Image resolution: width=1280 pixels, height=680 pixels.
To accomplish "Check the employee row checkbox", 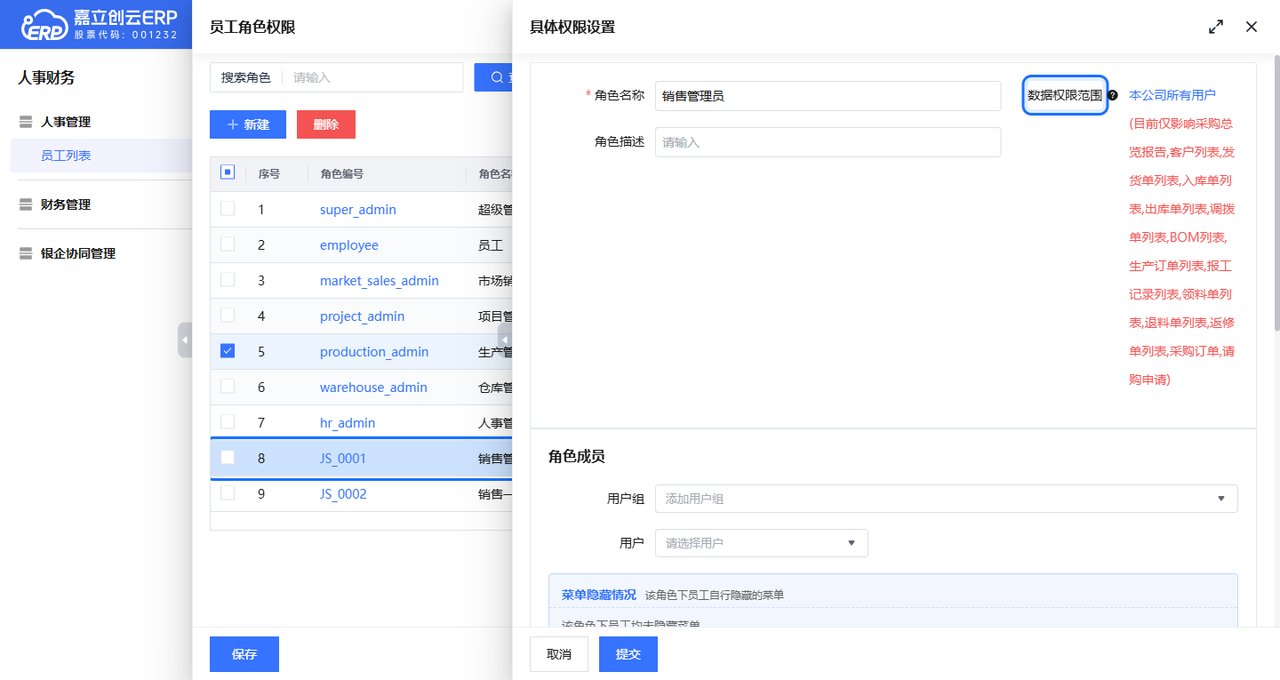I will [x=227, y=244].
